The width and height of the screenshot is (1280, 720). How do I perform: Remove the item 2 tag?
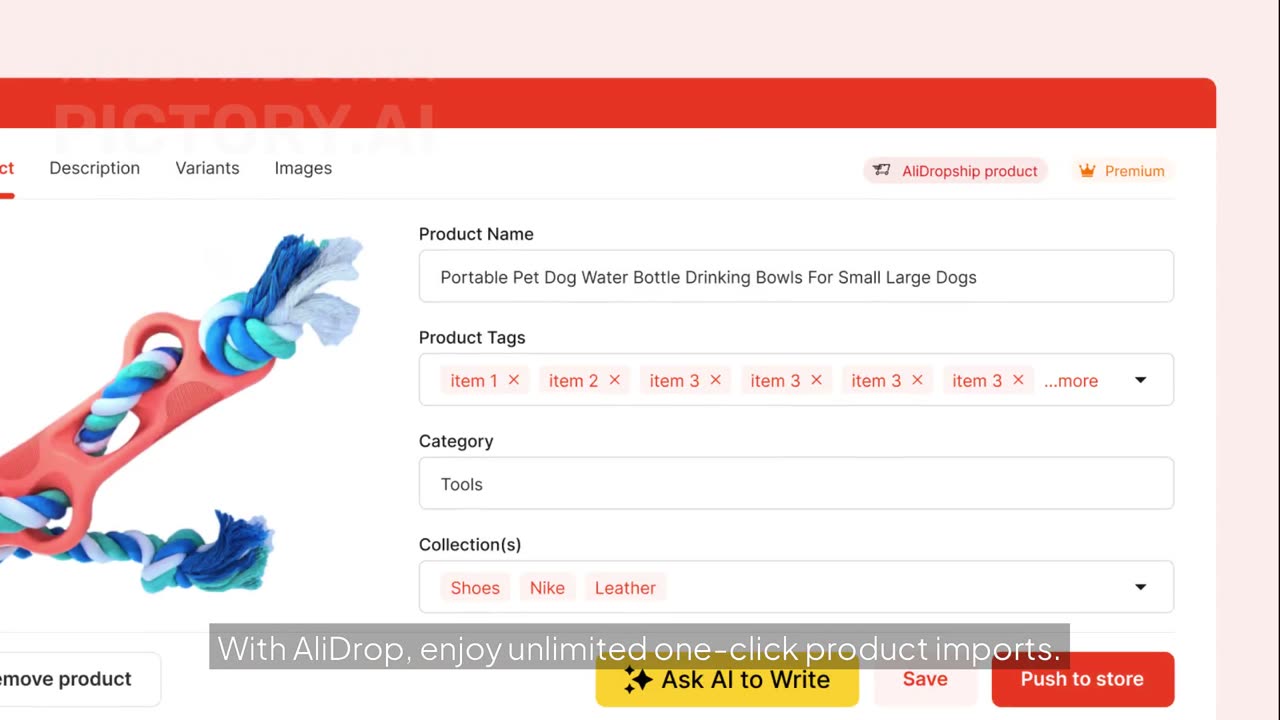point(615,380)
